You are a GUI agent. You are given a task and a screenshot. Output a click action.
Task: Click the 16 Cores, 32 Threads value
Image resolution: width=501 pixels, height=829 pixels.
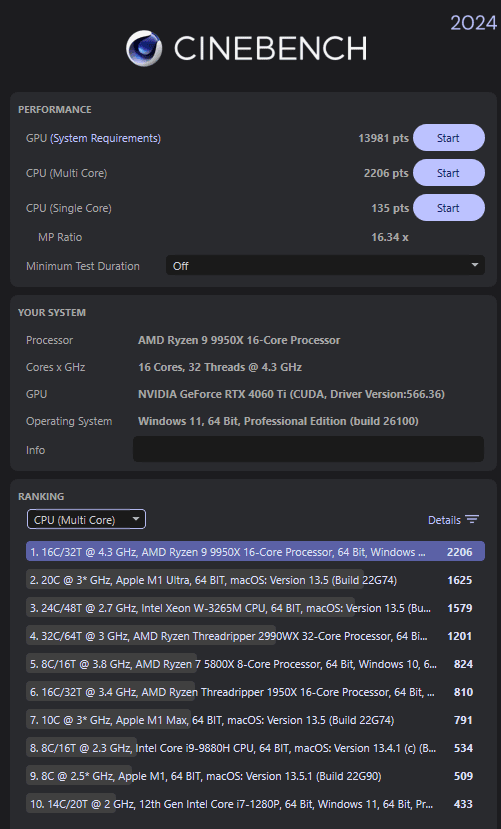pos(220,367)
